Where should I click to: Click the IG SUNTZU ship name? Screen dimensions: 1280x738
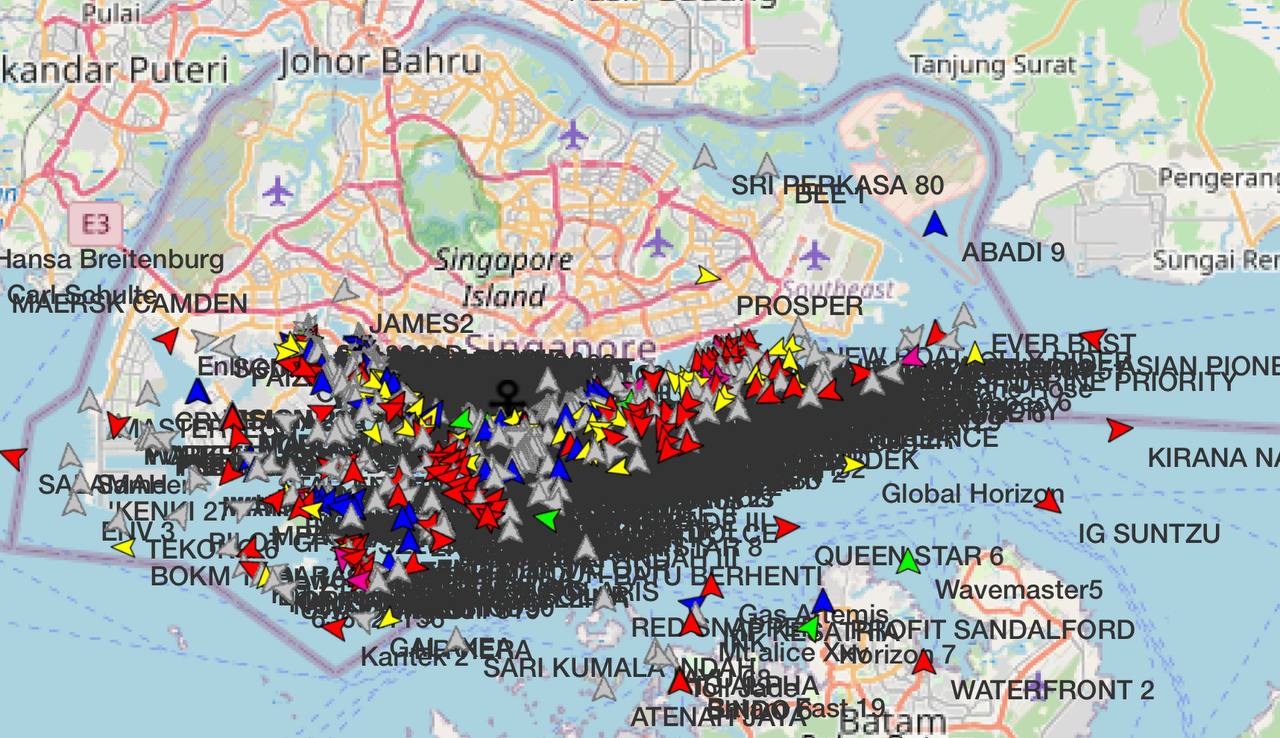tap(1149, 533)
